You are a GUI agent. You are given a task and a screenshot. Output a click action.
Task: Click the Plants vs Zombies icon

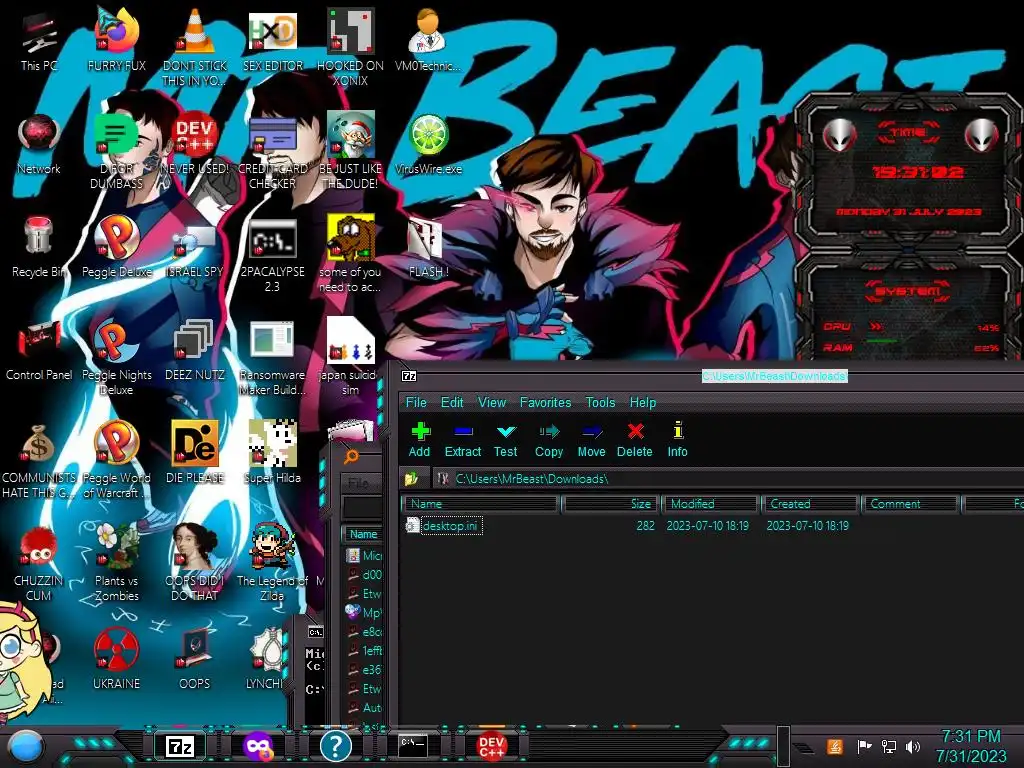pos(116,546)
